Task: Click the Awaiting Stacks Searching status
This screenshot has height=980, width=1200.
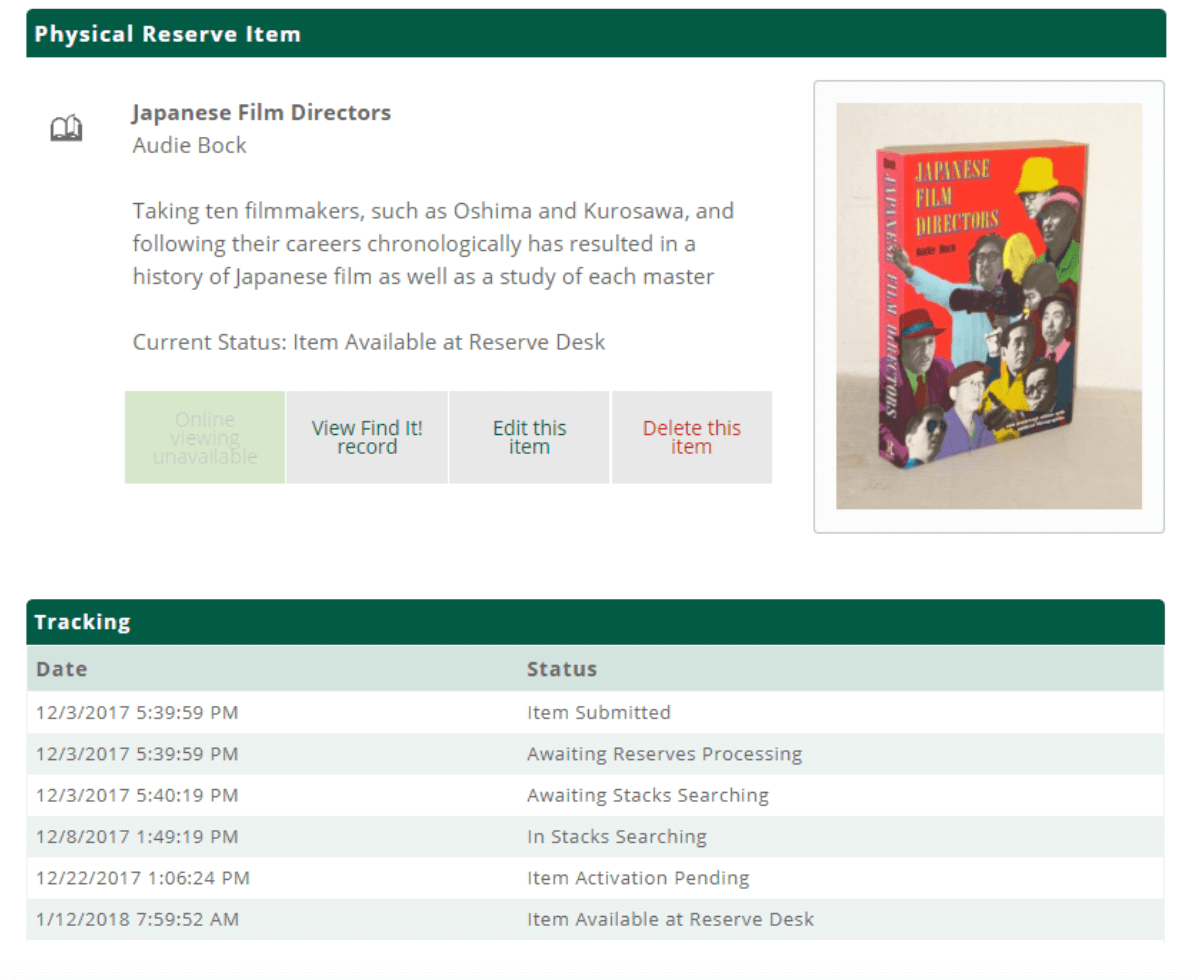Action: 647,795
